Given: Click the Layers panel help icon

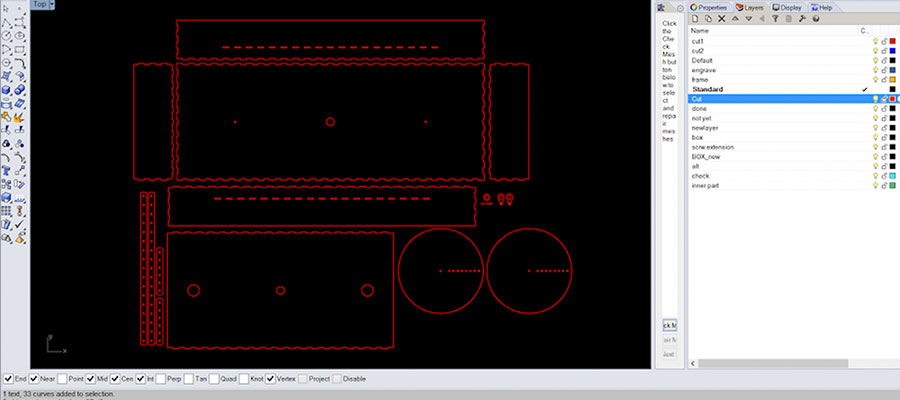Looking at the screenshot, I should point(816,19).
